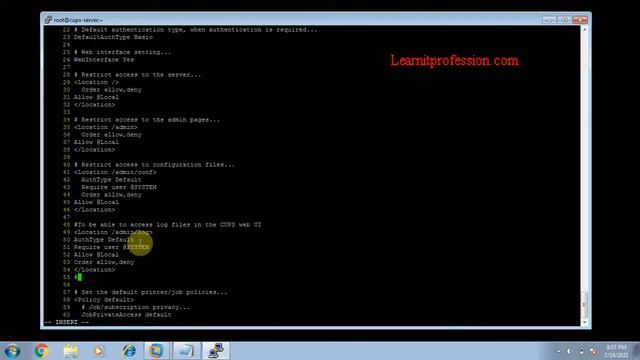The height and width of the screenshot is (360, 640).
Task: Open the volume speaker tray icon
Action: [x=569, y=351]
